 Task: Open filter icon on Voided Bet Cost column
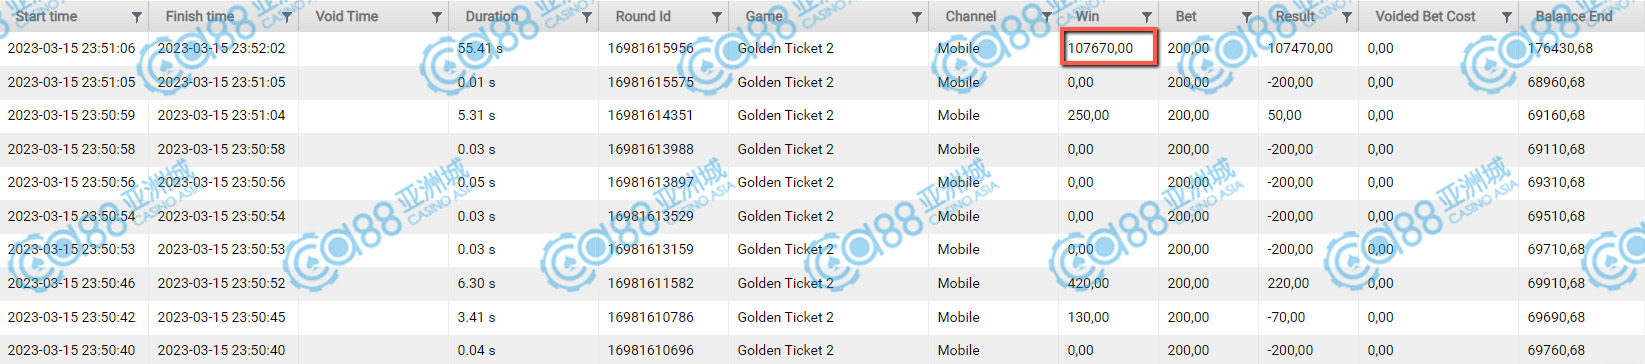(x=1507, y=17)
